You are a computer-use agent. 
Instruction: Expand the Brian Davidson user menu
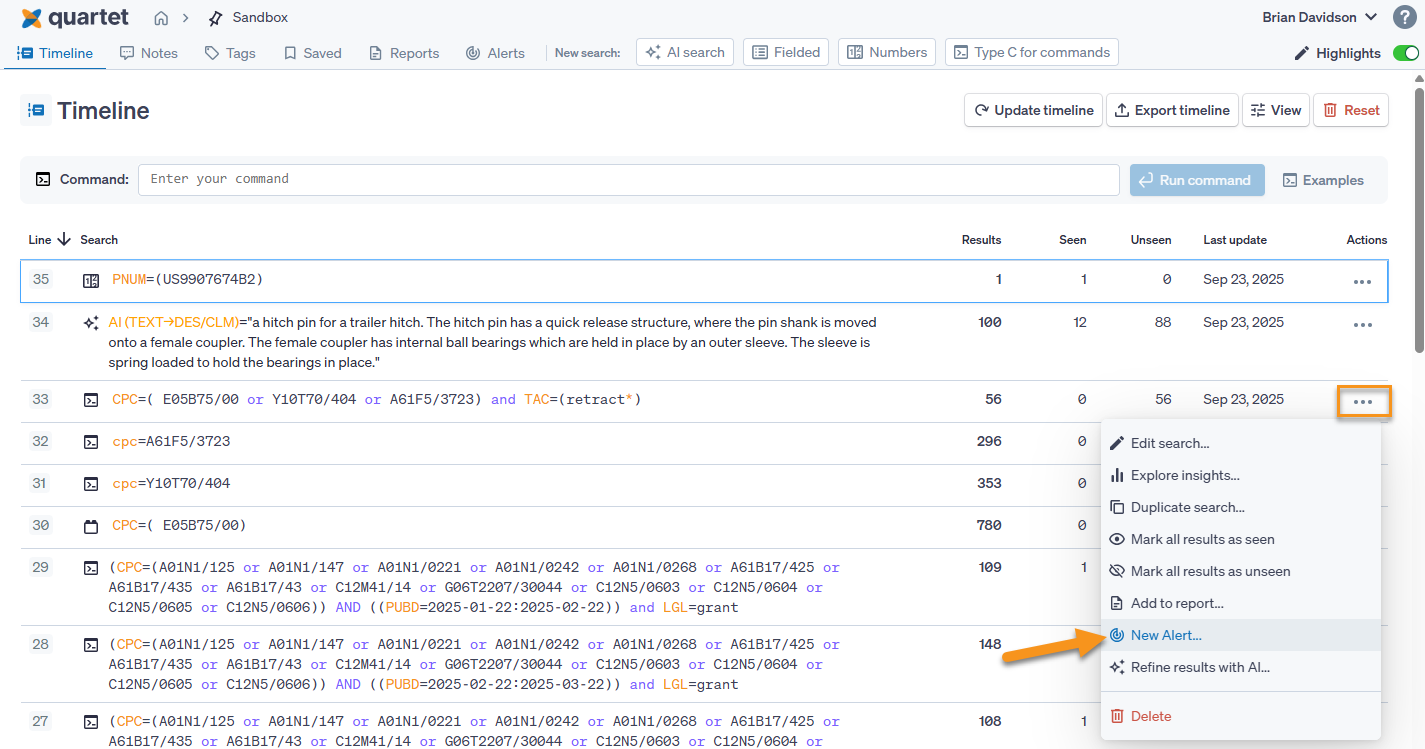(x=1320, y=17)
